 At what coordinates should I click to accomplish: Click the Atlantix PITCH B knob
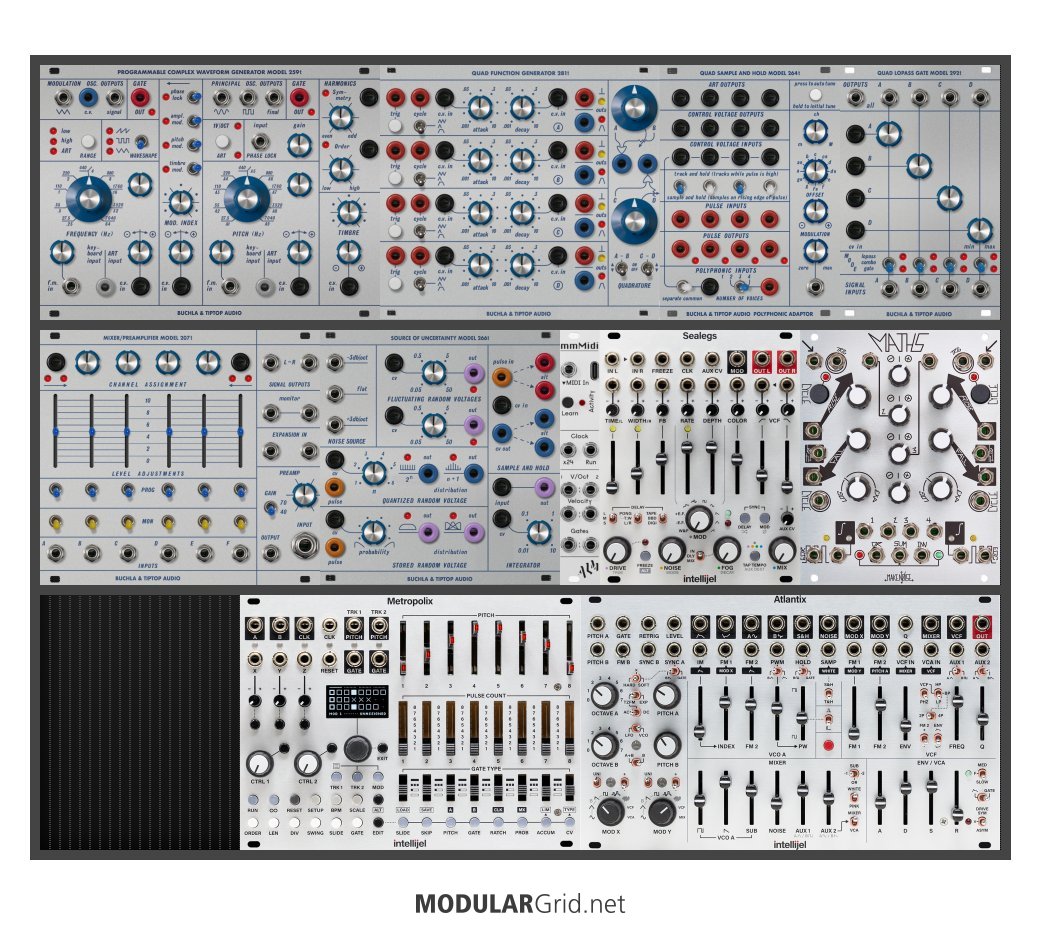pyautogui.click(x=667, y=746)
